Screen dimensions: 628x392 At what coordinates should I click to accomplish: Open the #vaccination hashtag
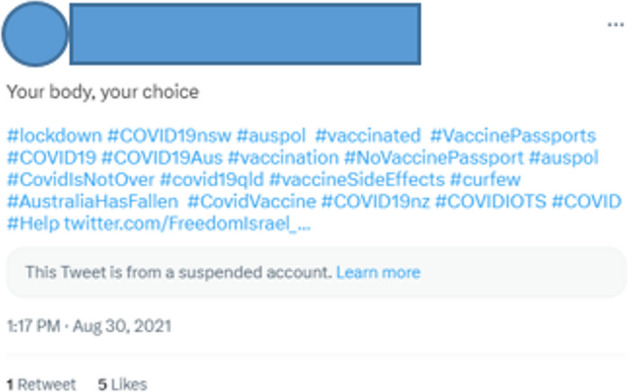tap(284, 158)
